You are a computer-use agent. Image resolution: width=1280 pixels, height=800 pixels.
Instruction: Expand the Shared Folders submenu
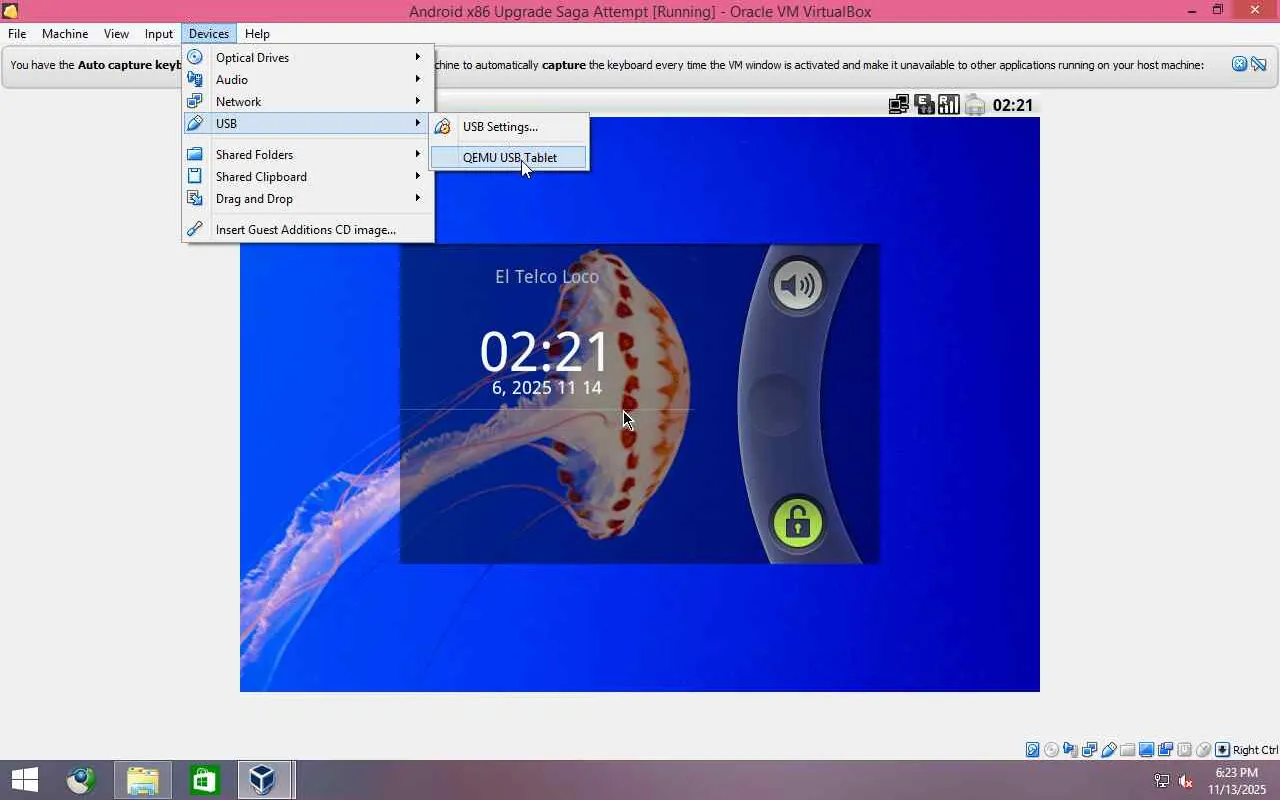[308, 154]
